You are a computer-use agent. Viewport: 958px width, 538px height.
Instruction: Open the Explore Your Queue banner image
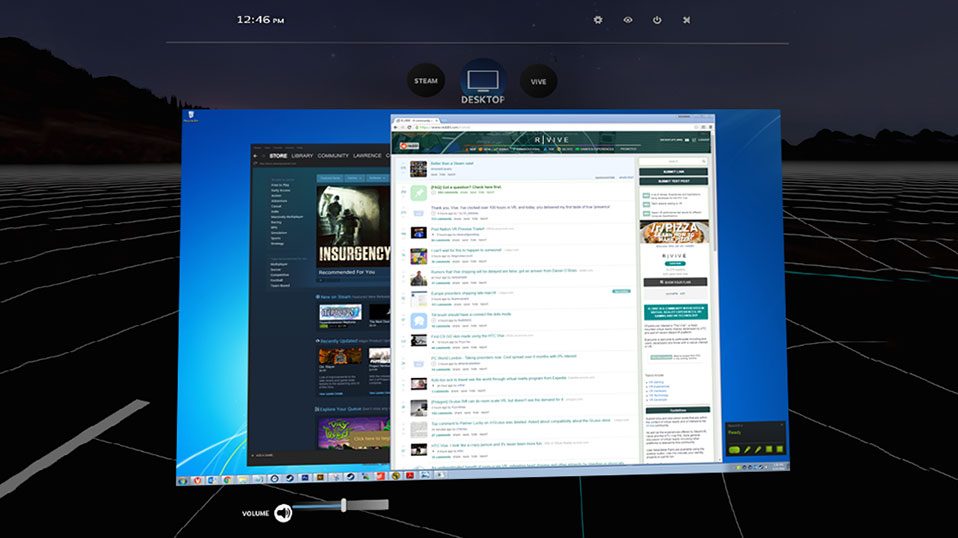point(354,433)
